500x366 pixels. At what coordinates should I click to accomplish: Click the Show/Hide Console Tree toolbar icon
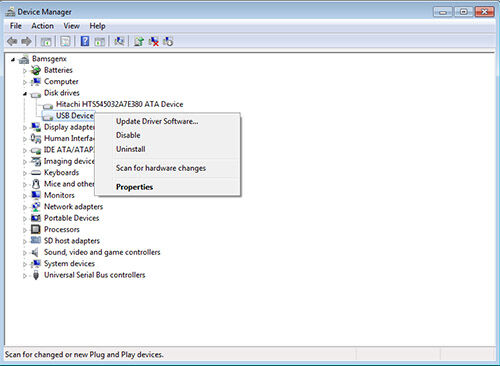[x=46, y=42]
